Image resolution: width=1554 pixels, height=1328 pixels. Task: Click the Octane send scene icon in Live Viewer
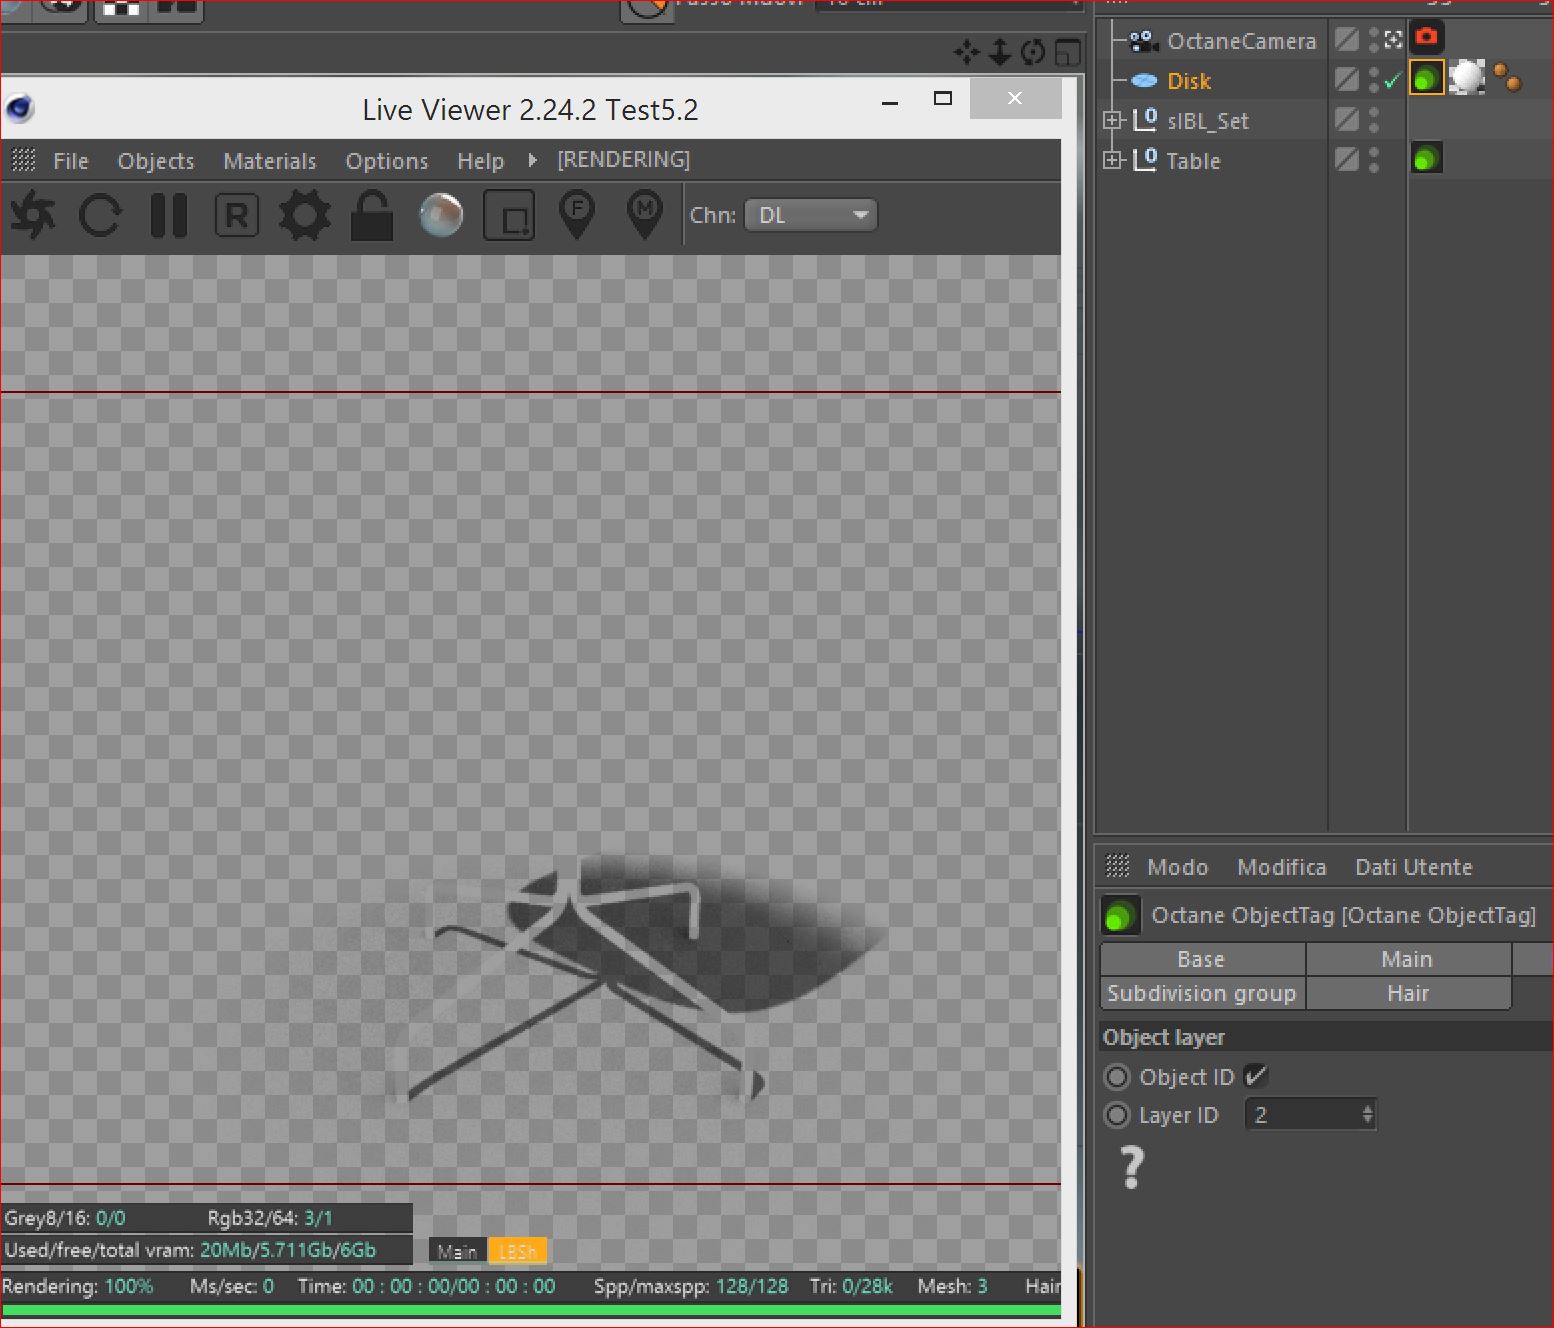[32, 215]
